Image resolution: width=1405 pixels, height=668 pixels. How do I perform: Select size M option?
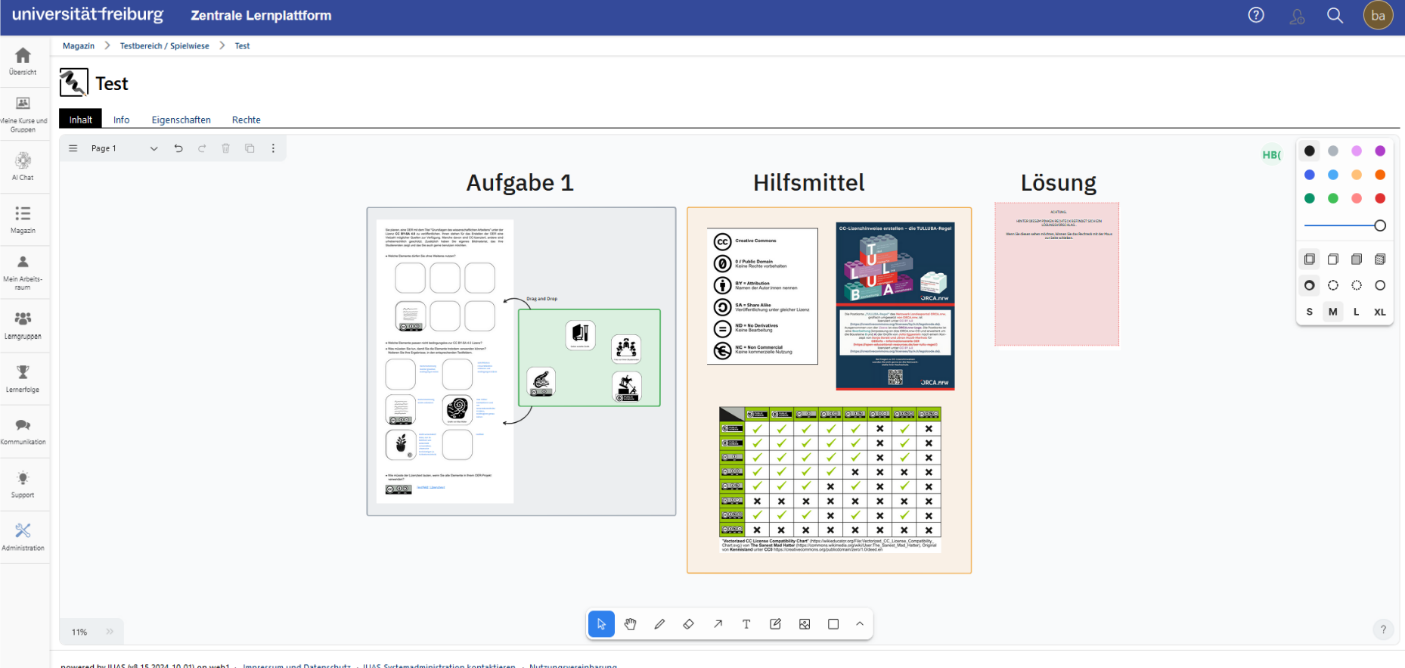pyautogui.click(x=1333, y=312)
